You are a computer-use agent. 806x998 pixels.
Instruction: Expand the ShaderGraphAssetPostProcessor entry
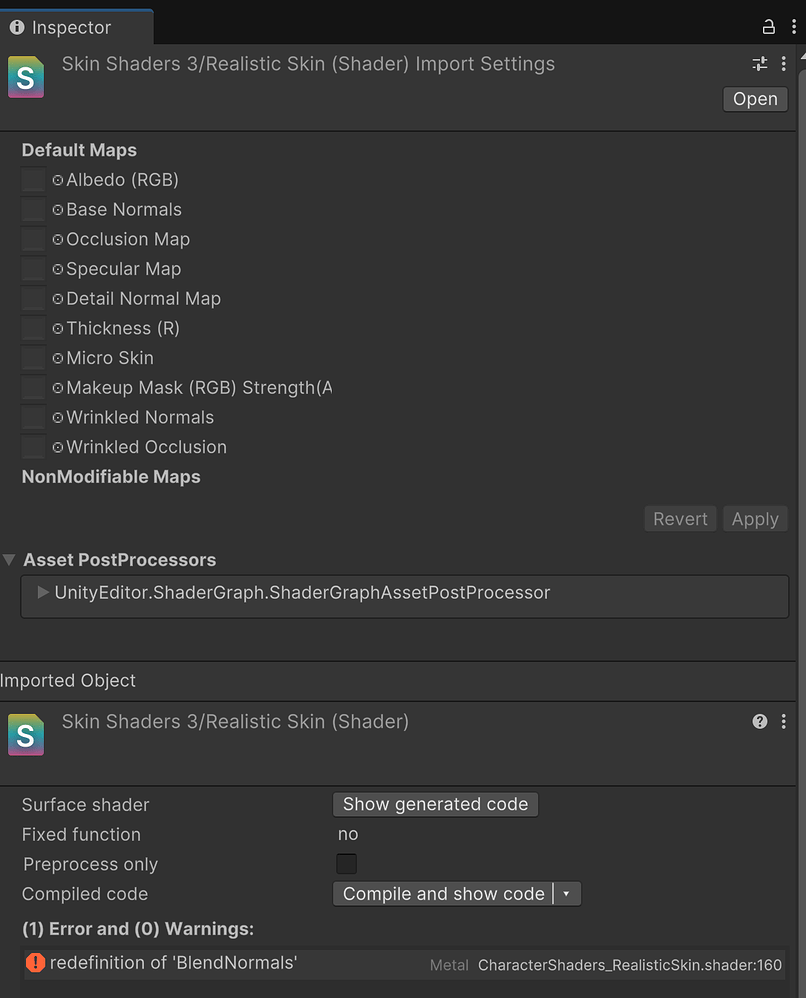(x=42, y=592)
